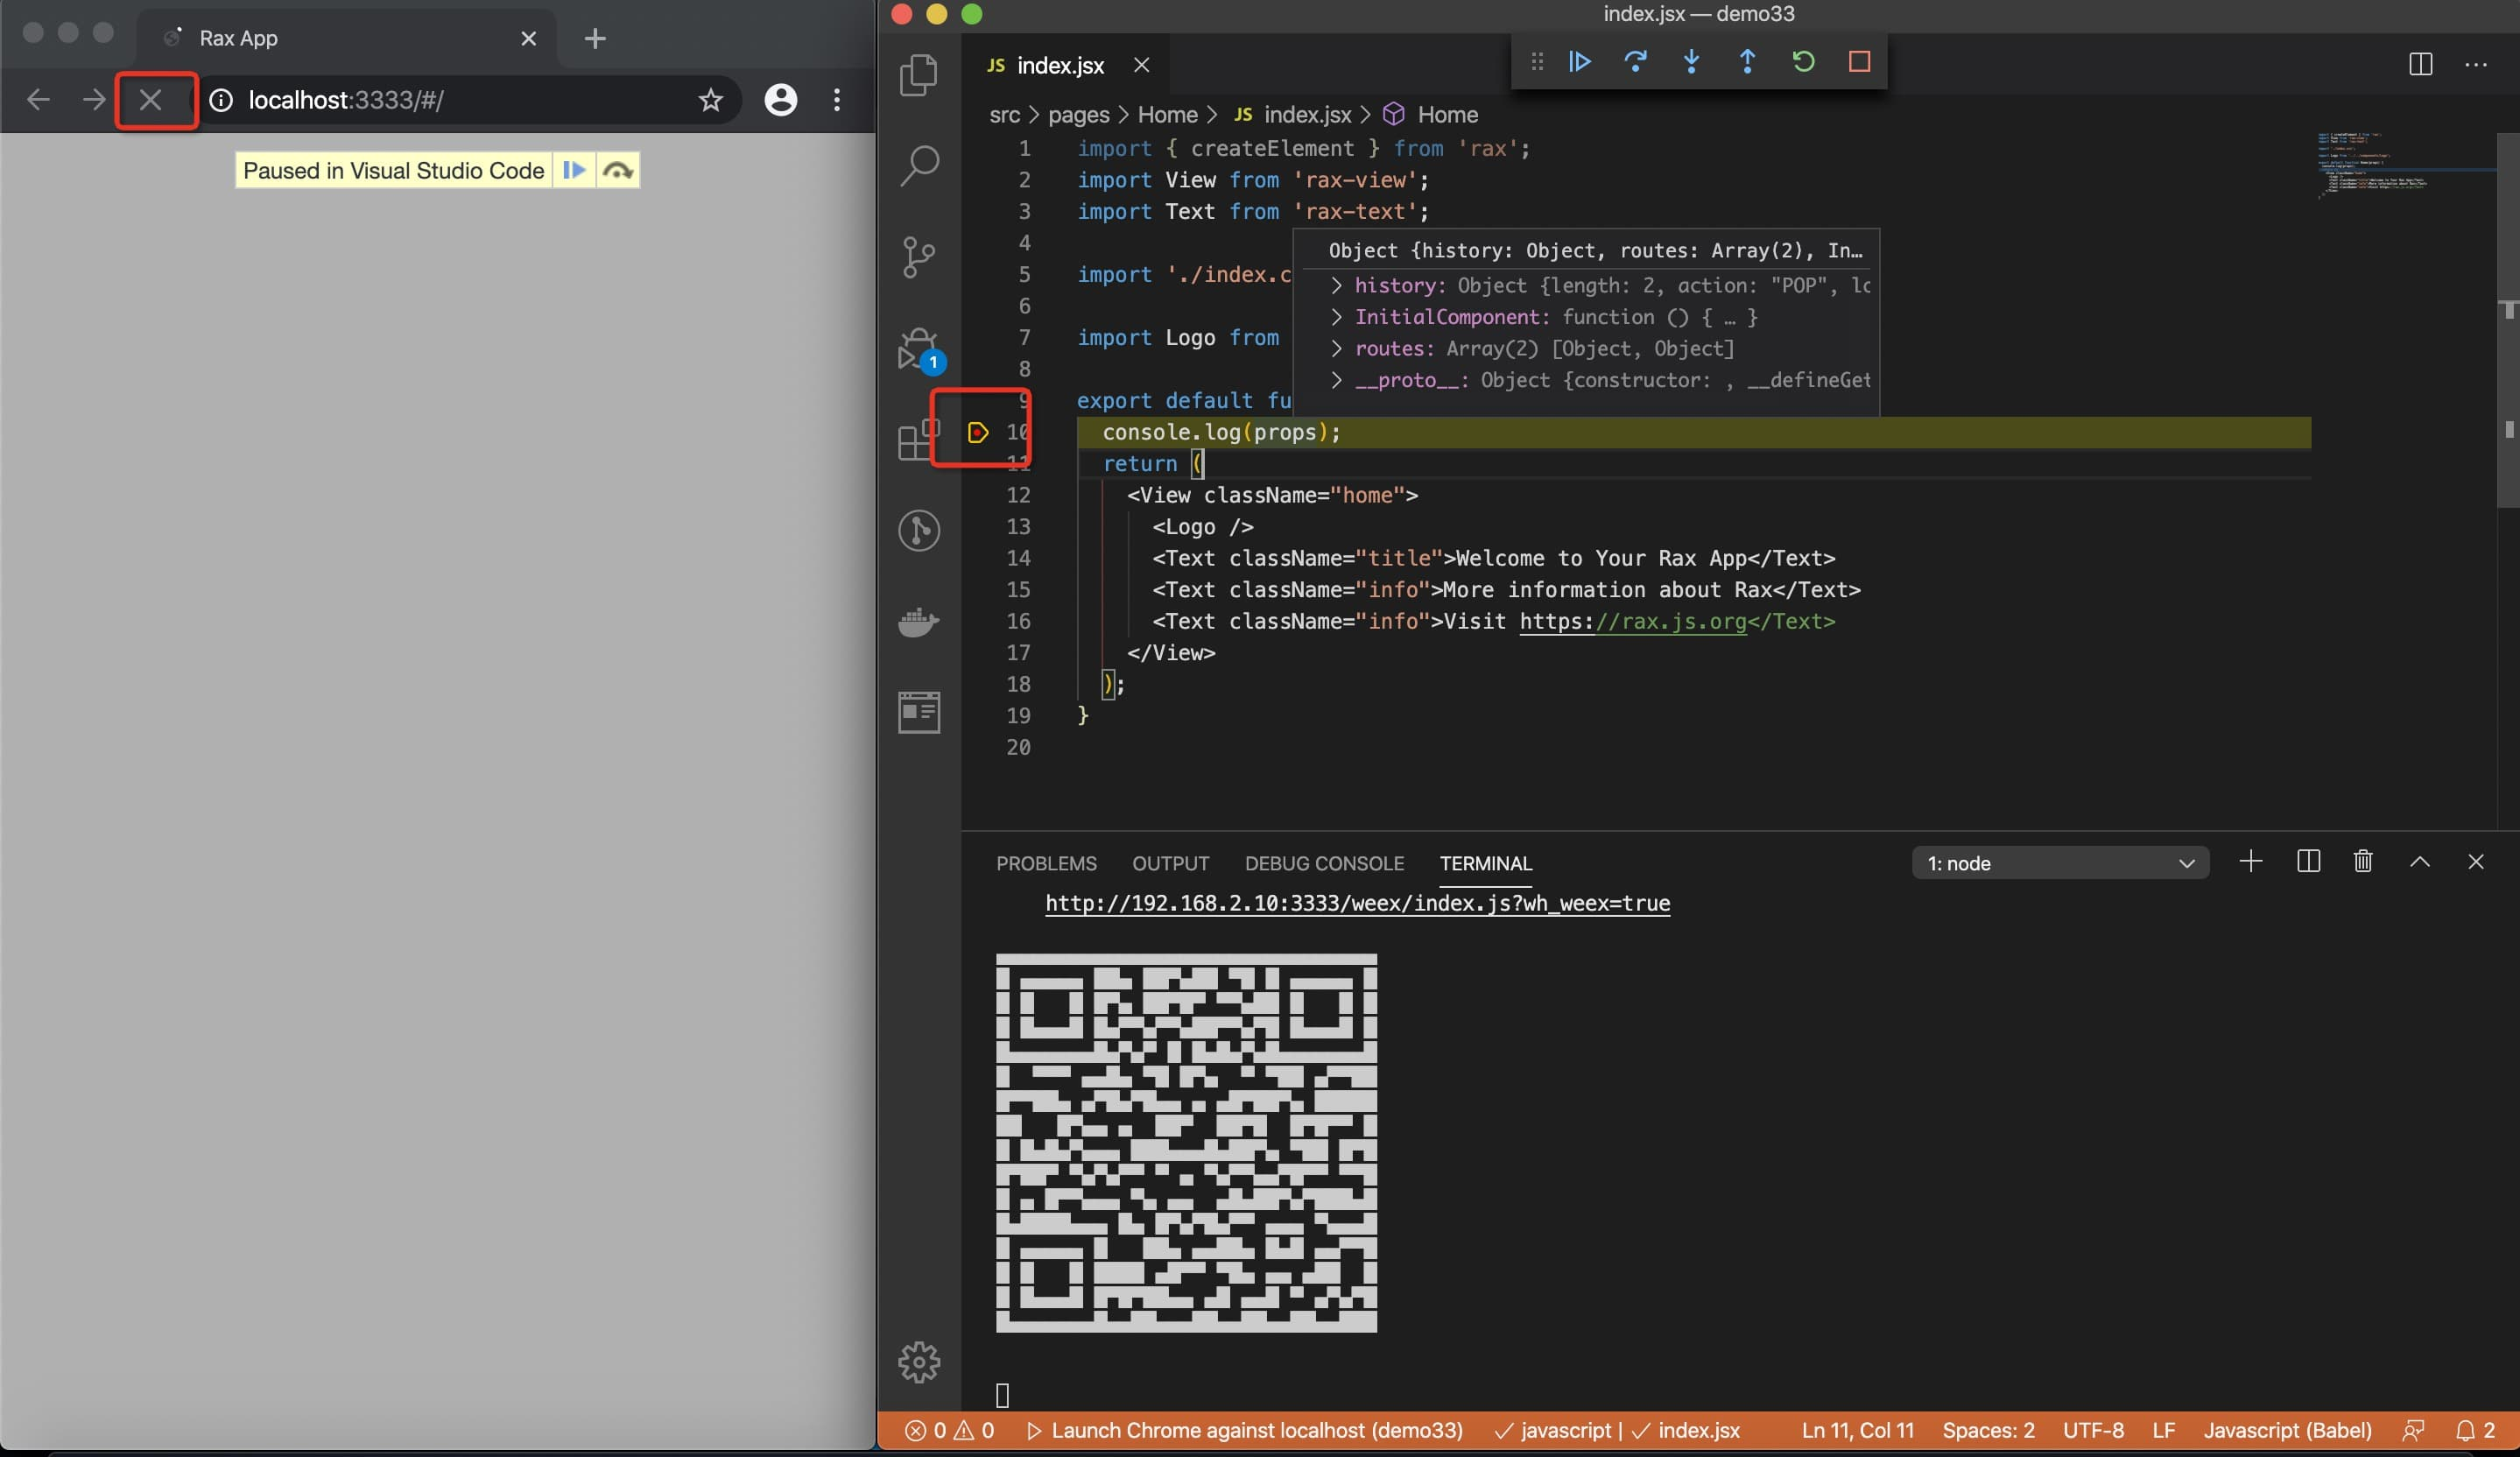Open the Source Control sidebar view

coord(918,256)
